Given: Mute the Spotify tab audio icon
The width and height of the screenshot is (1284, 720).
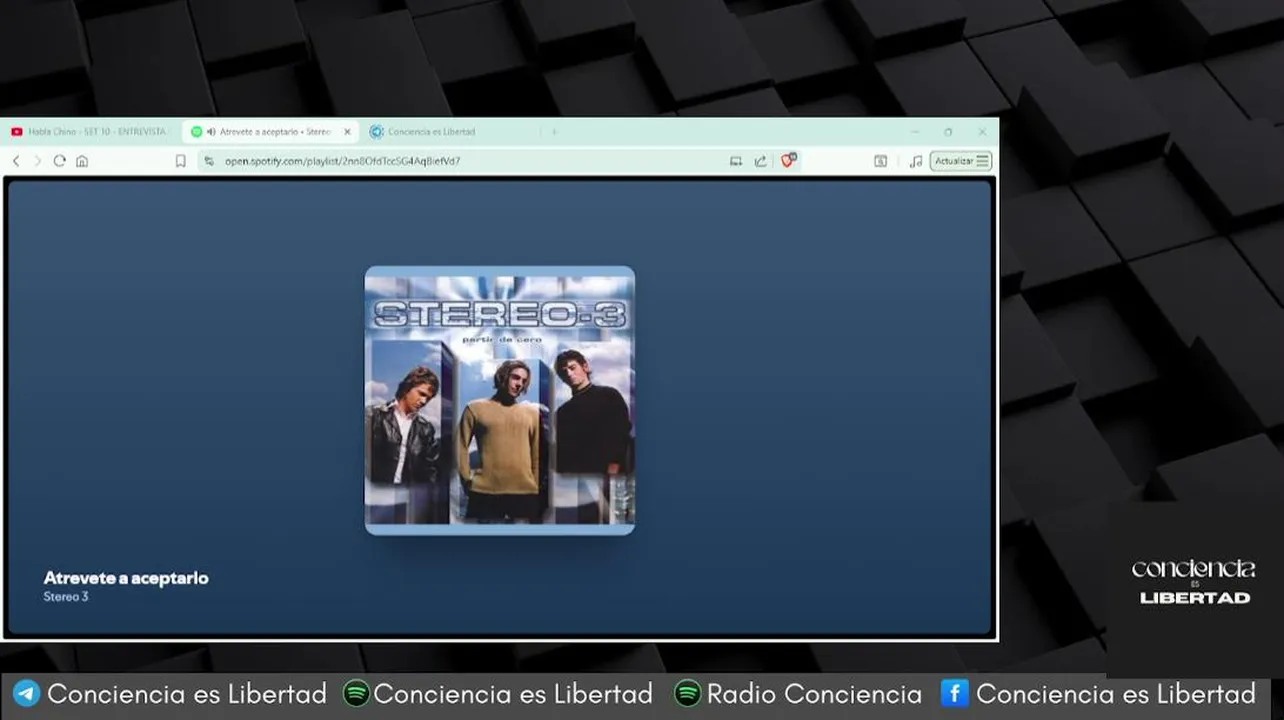Looking at the screenshot, I should coord(211,132).
